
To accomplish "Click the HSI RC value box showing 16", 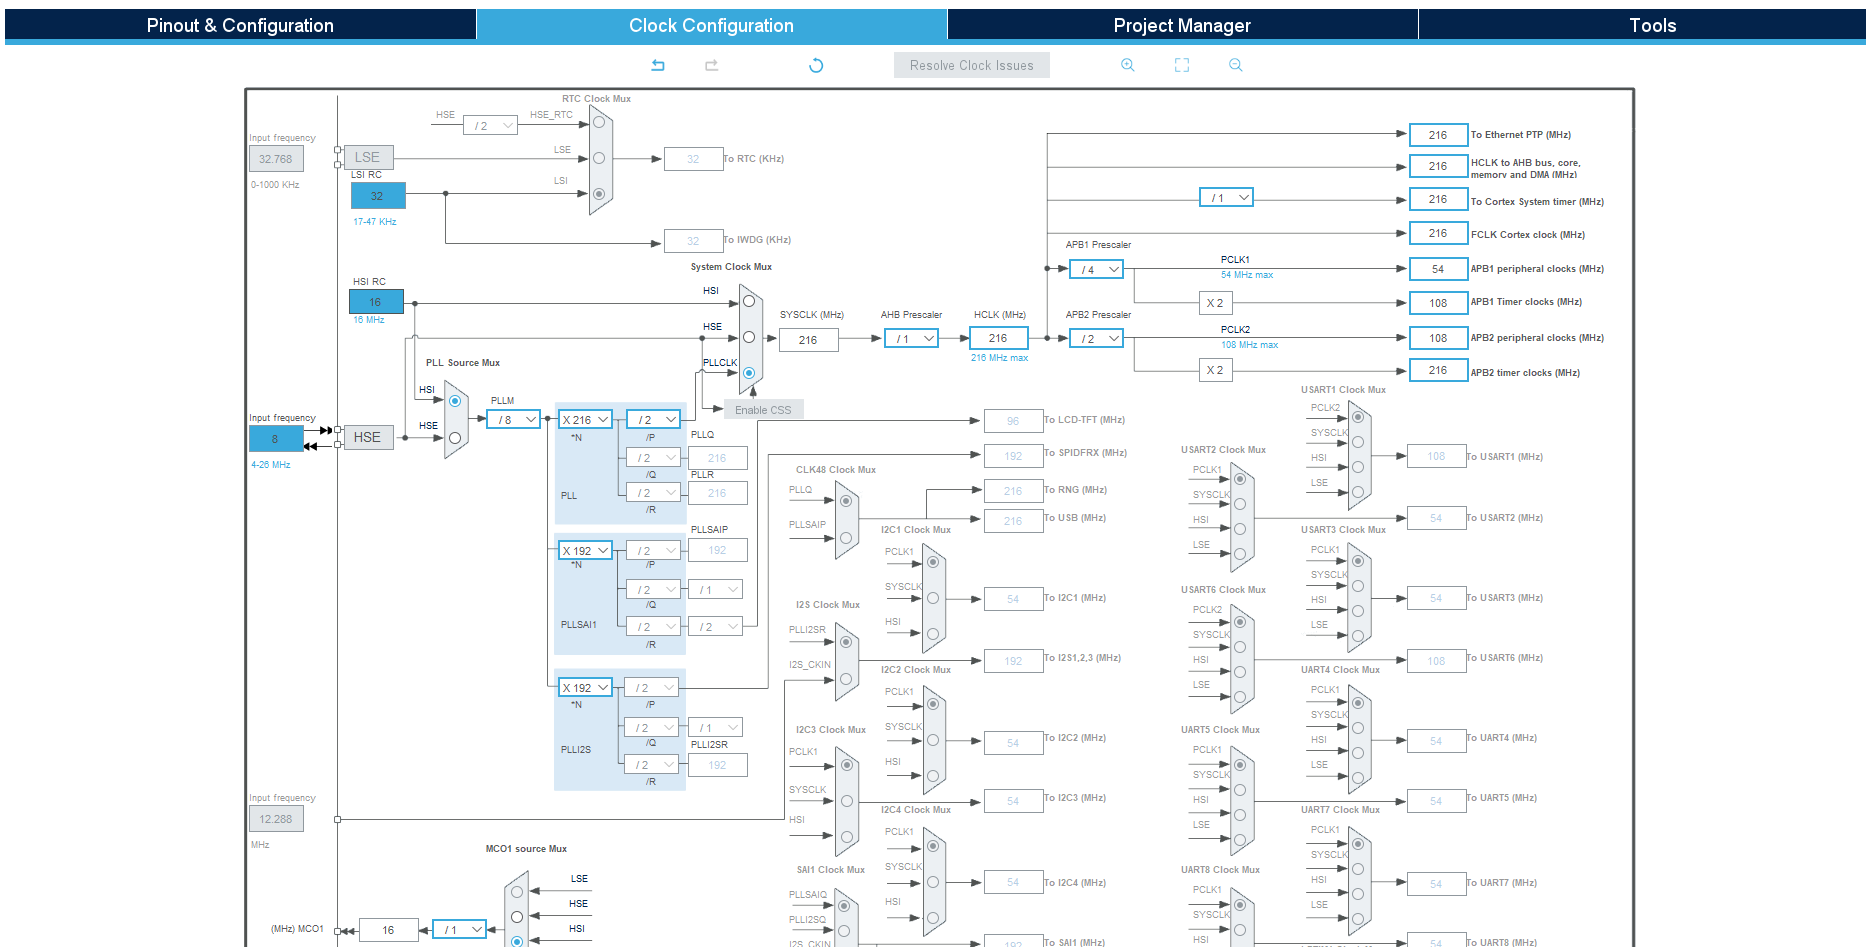I will point(376,301).
